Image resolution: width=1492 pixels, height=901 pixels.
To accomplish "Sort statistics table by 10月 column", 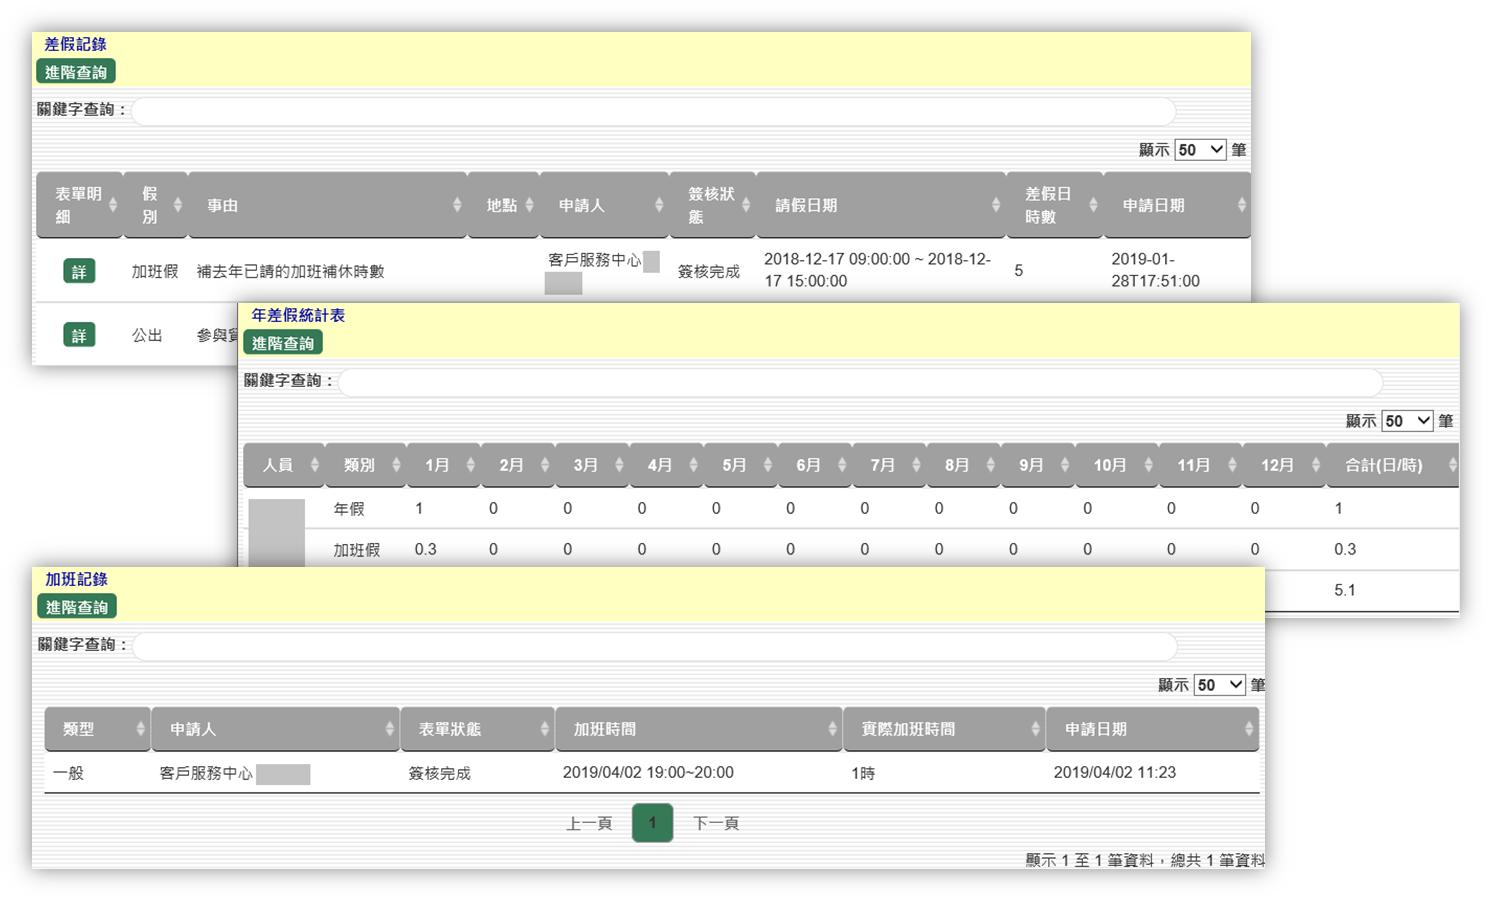I will (x=1116, y=465).
